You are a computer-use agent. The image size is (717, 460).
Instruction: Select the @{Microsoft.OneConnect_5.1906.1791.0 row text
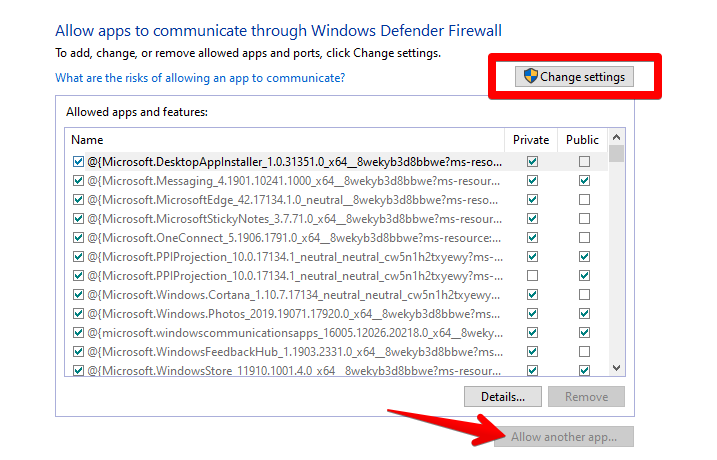click(294, 238)
